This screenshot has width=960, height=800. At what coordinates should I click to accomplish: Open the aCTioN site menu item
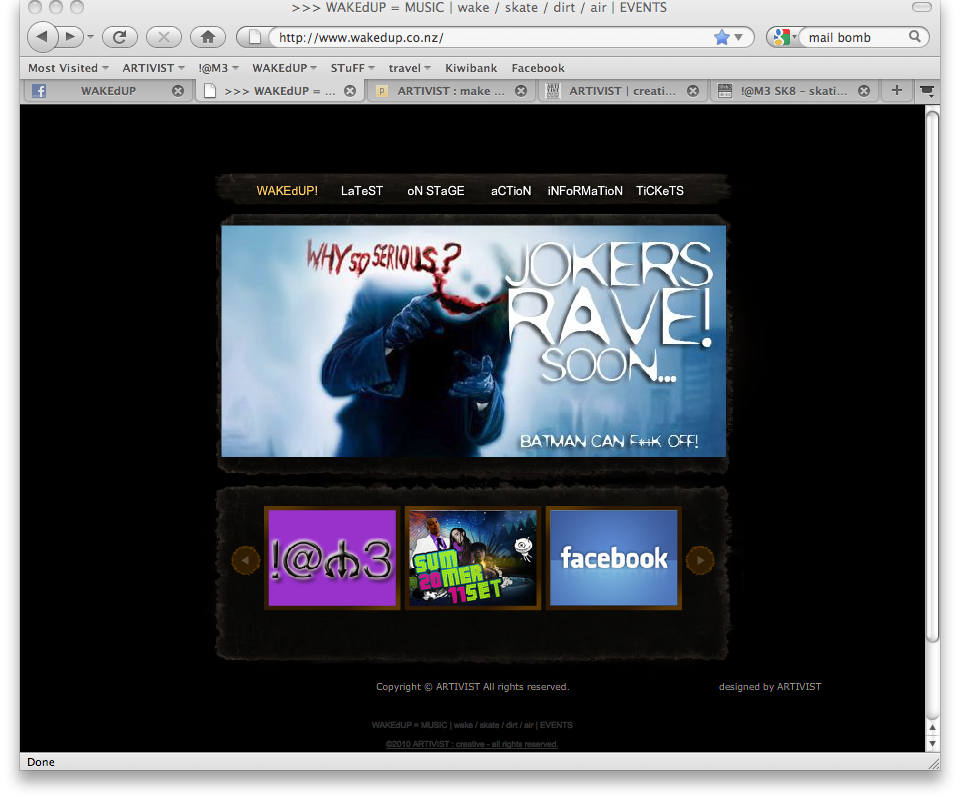point(511,191)
